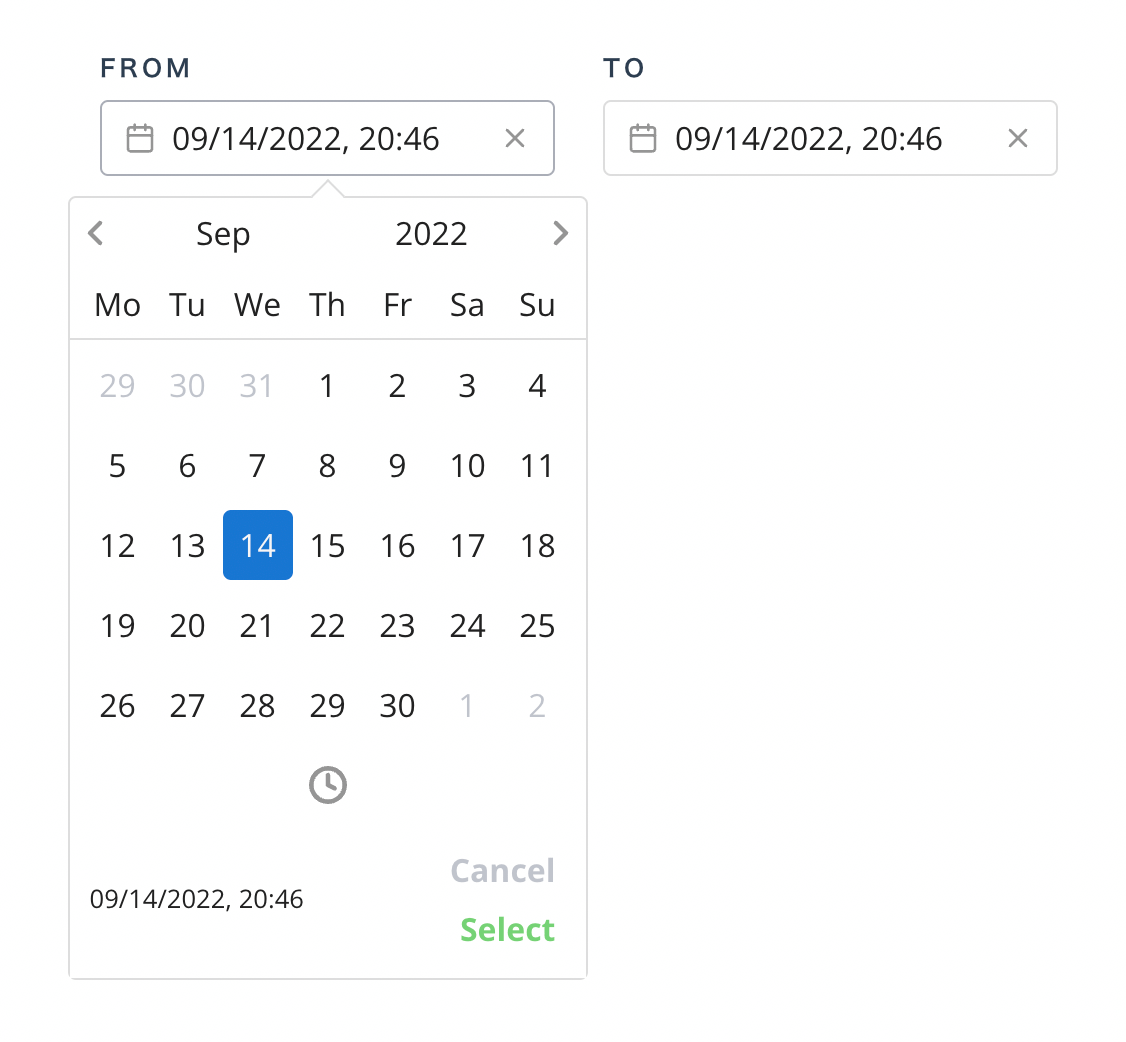Click October 1 to jump to next month
The image size is (1126, 1042).
point(467,705)
